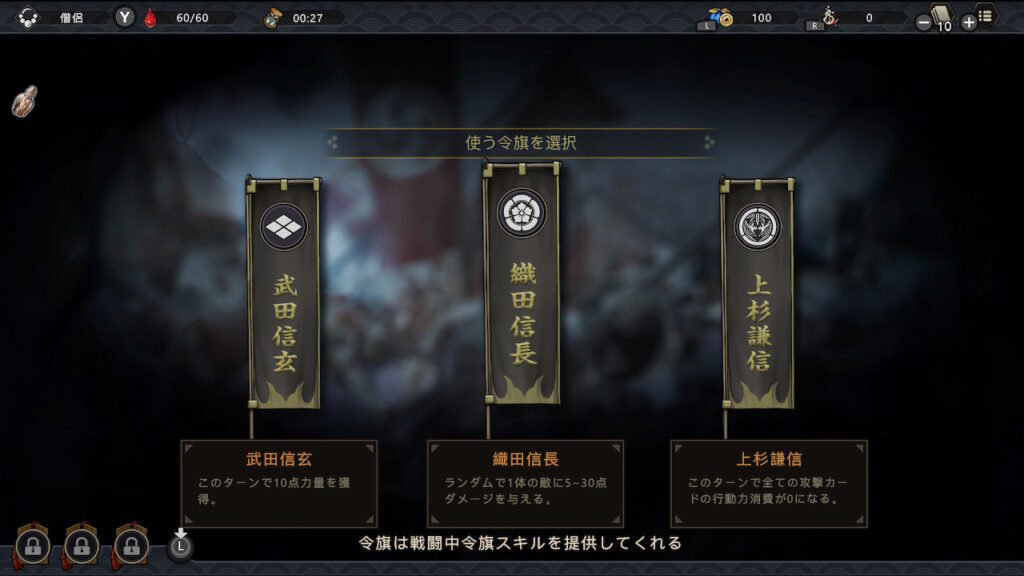Select the 織田信長 banner
1024x576 pixels.
pyautogui.click(x=521, y=284)
